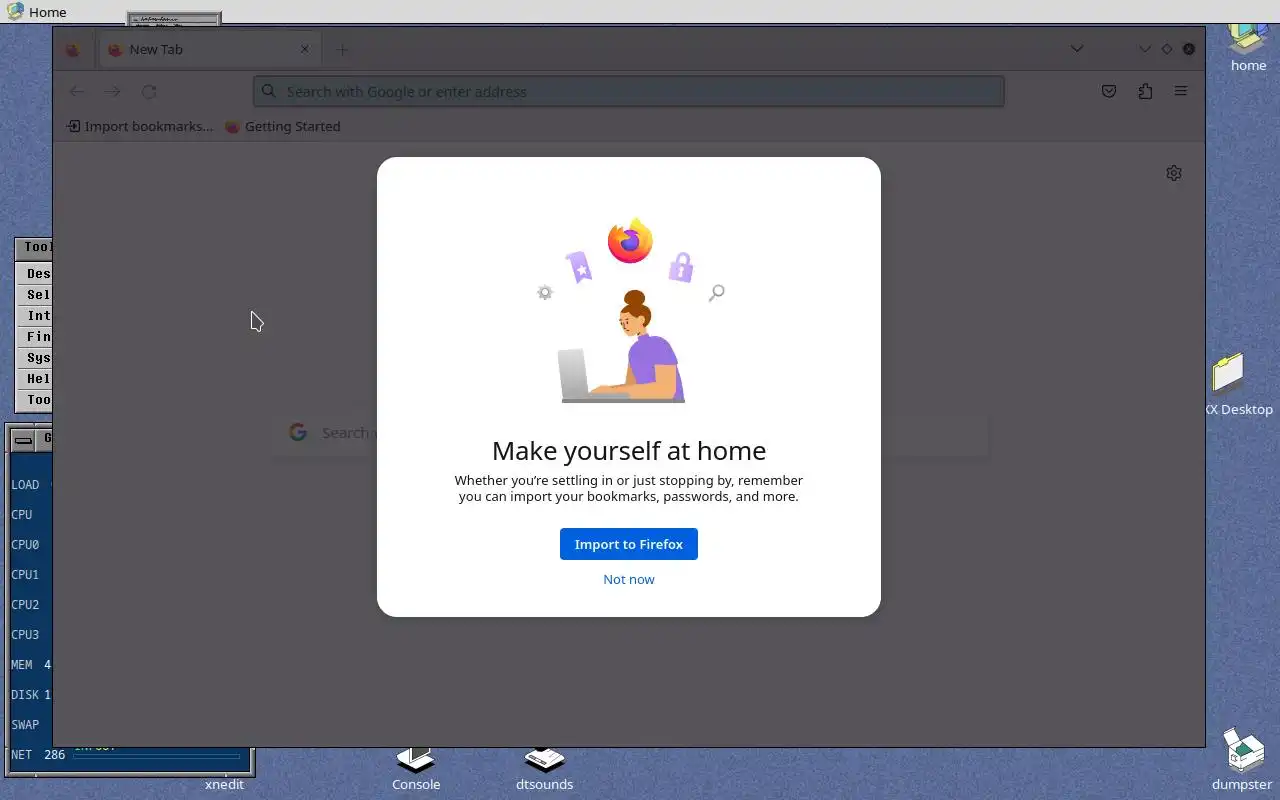Click the Back navigation arrow
This screenshot has height=800, width=1280.
(77, 91)
